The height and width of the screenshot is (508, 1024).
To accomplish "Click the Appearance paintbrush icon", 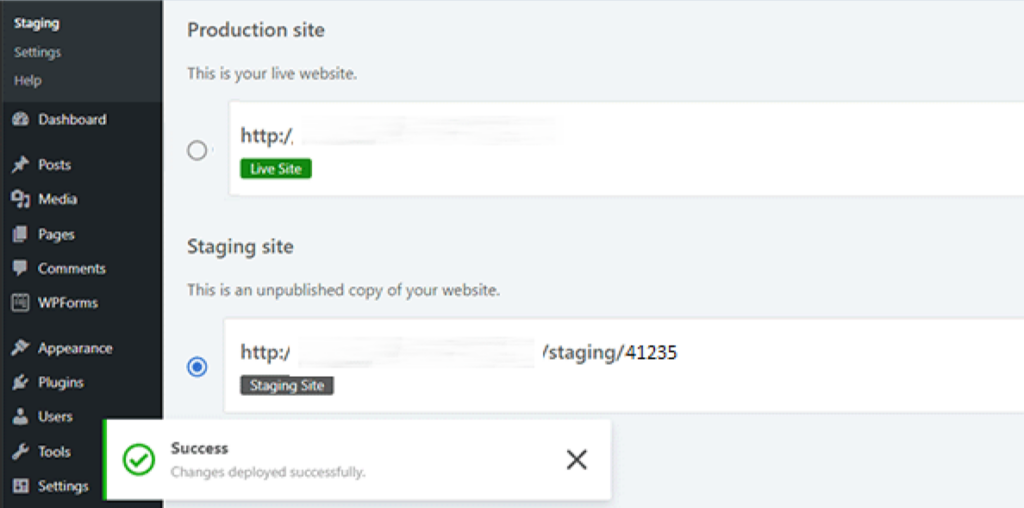I will pyautogui.click(x=20, y=349).
